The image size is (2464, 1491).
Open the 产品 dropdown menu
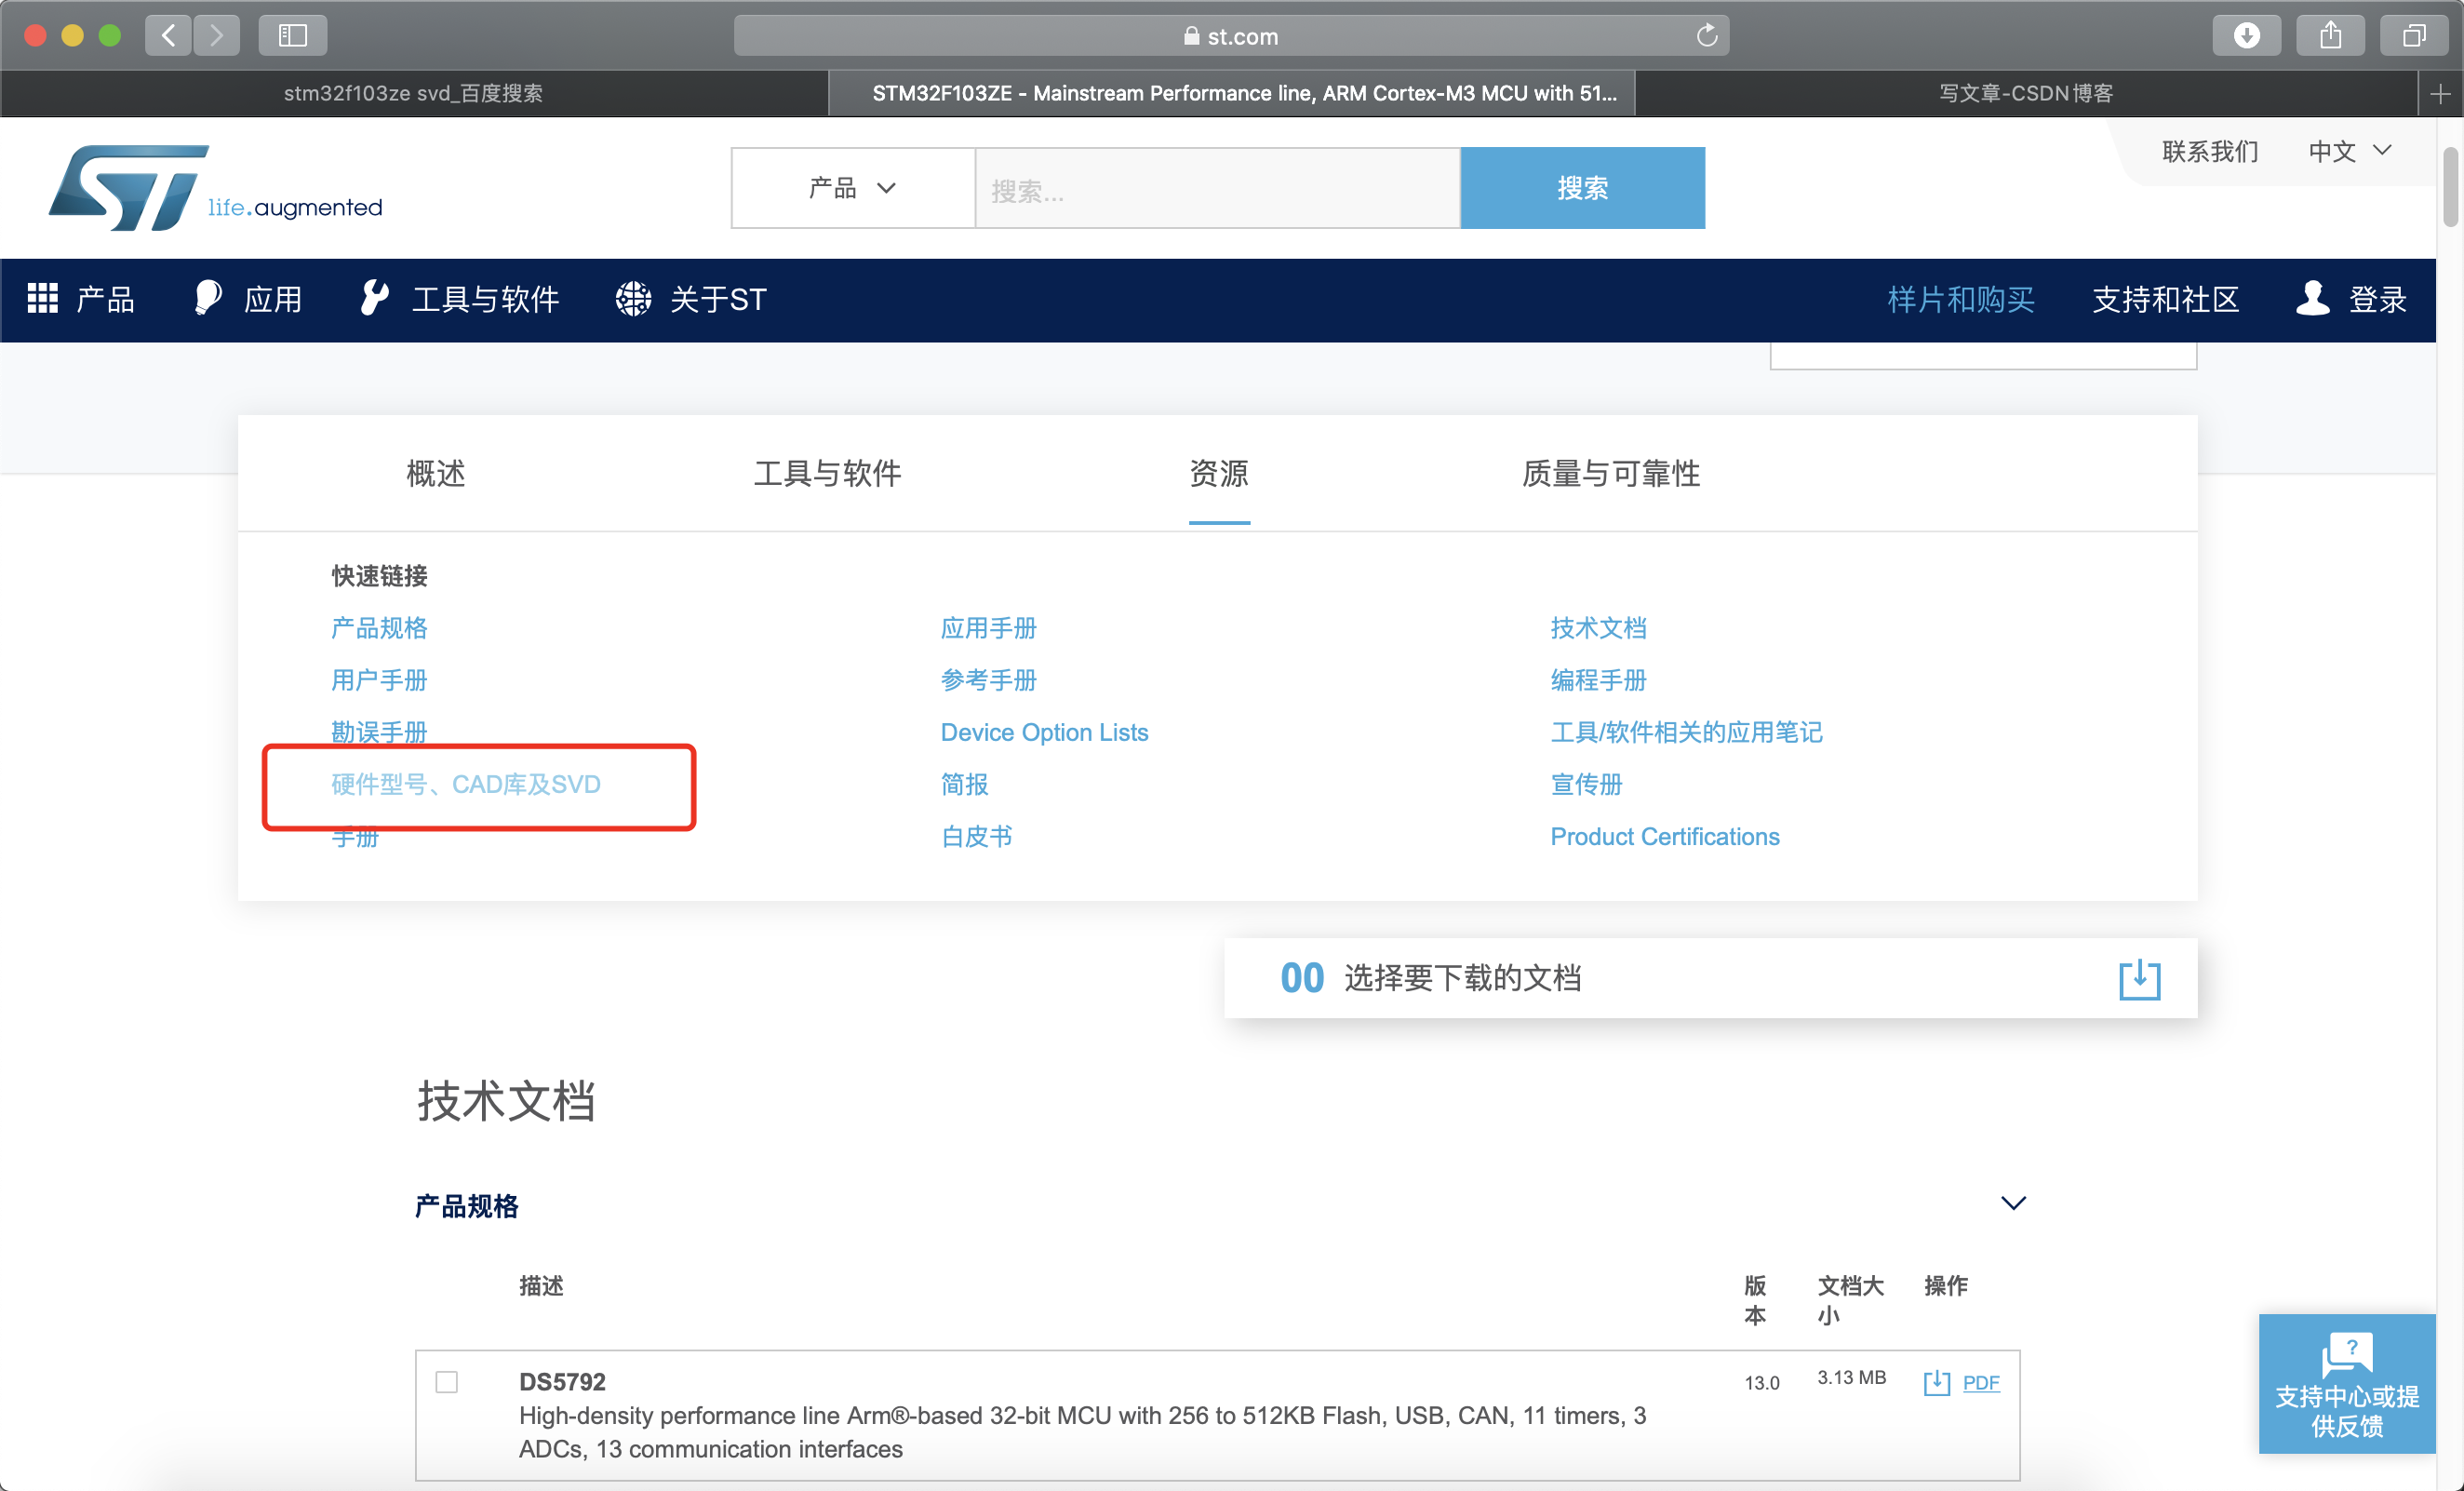point(851,188)
